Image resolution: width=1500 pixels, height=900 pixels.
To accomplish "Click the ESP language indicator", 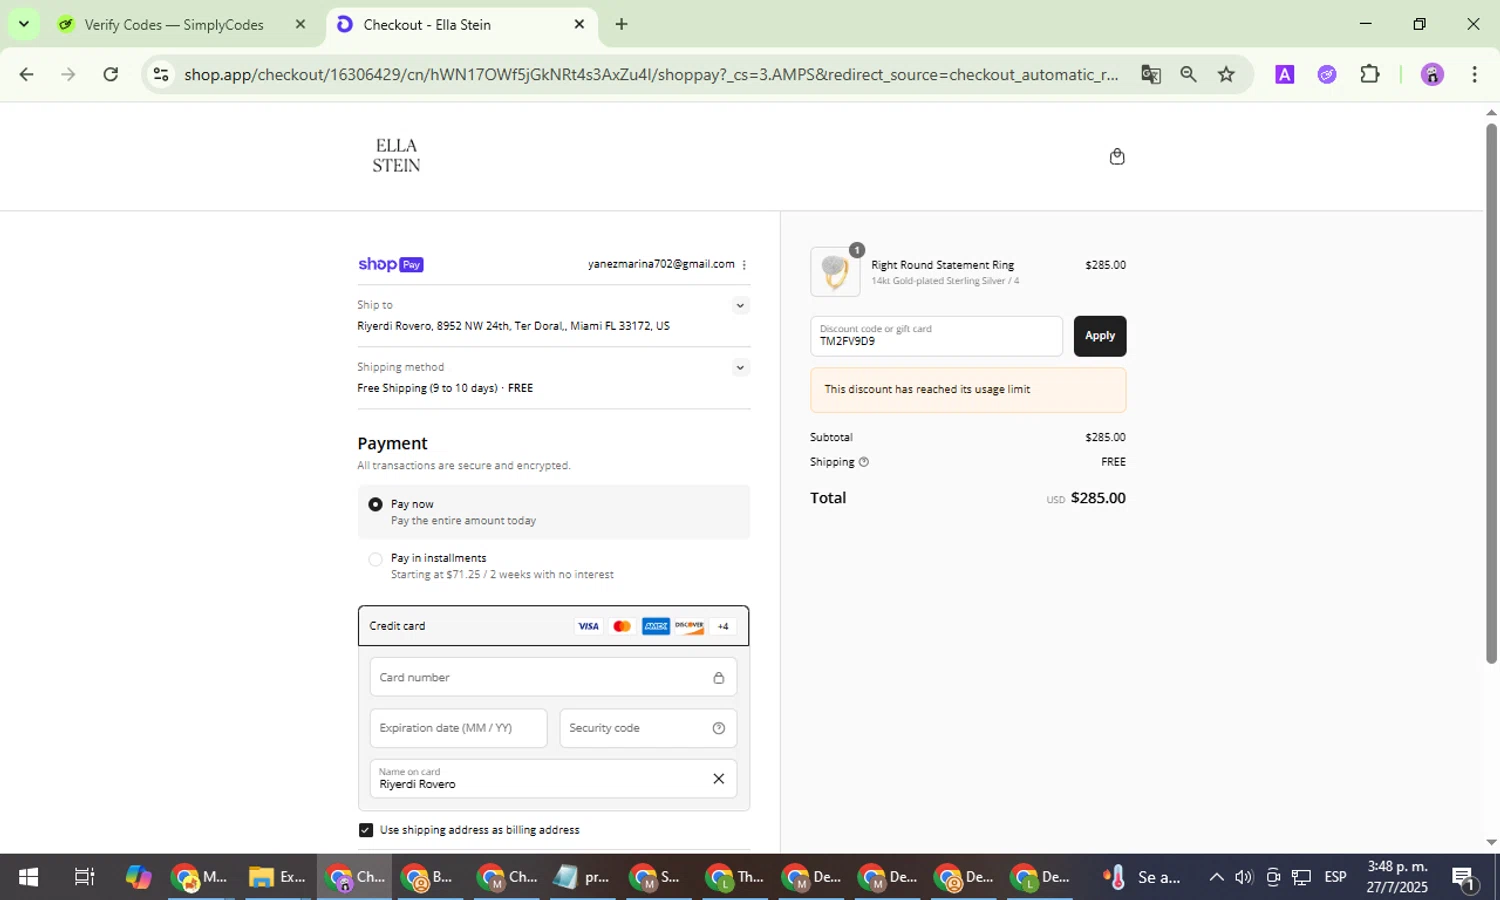I will click(x=1335, y=877).
